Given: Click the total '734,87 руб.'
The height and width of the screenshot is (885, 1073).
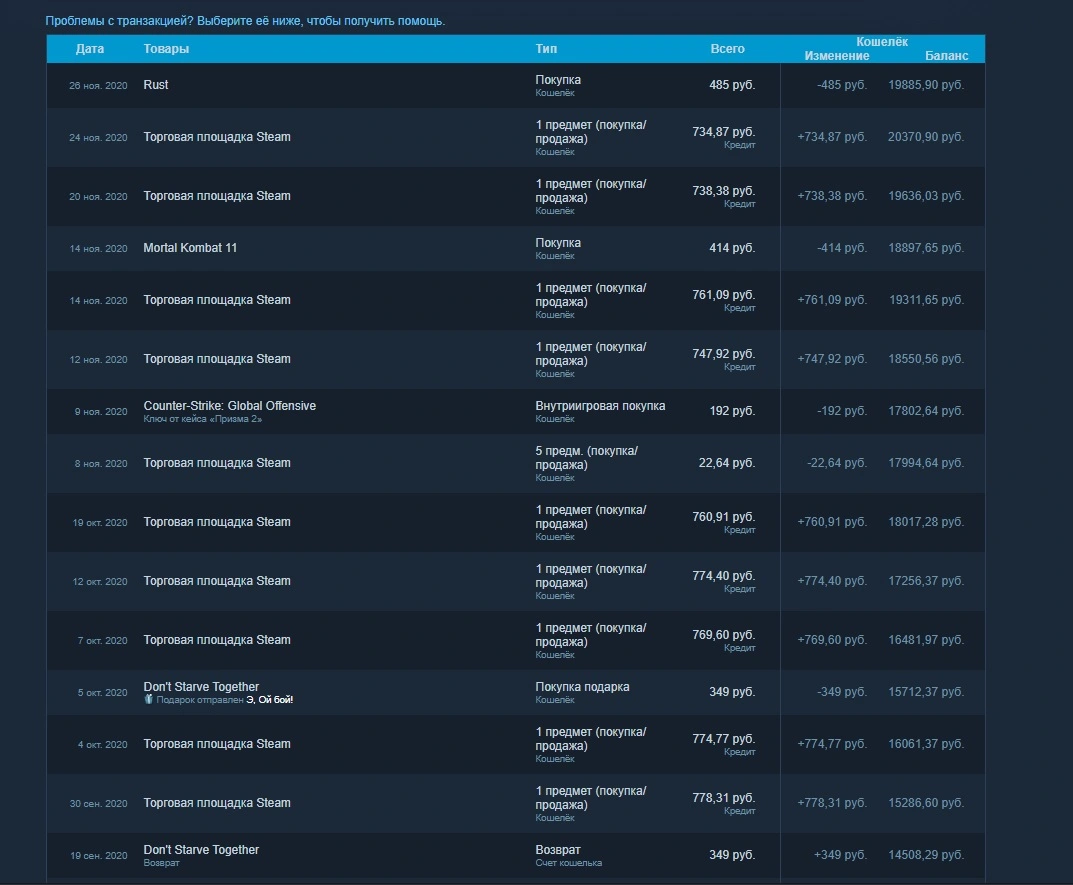Looking at the screenshot, I should [x=723, y=131].
